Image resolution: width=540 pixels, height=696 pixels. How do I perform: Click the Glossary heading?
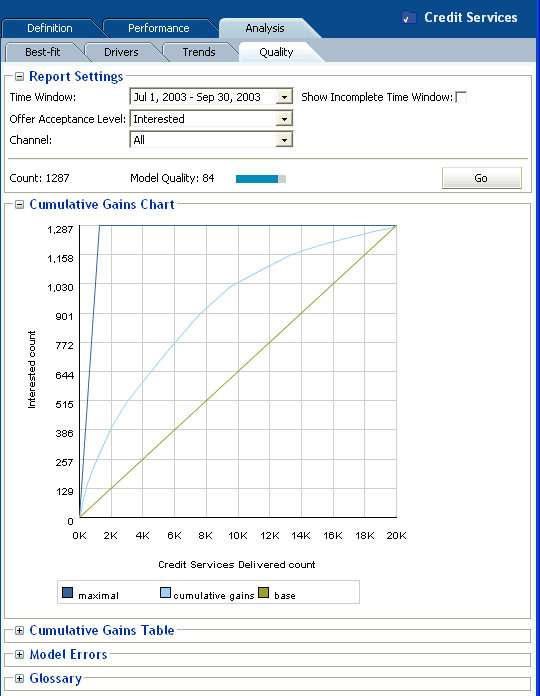55,678
